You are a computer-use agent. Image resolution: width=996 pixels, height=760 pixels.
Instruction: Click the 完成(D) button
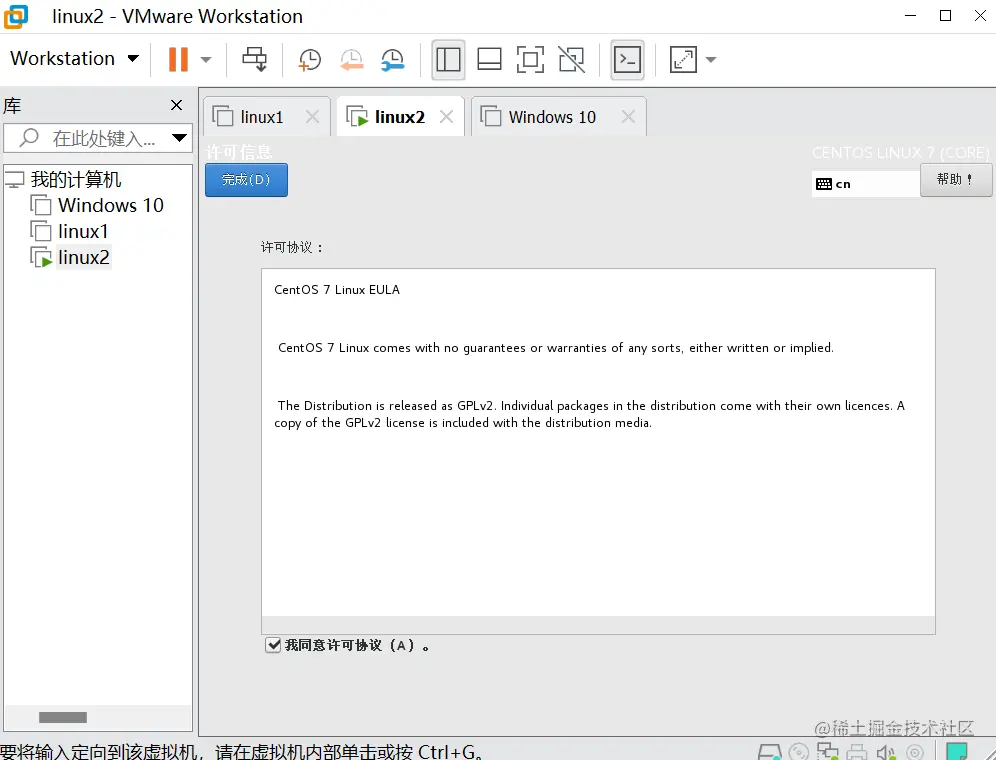click(x=246, y=180)
